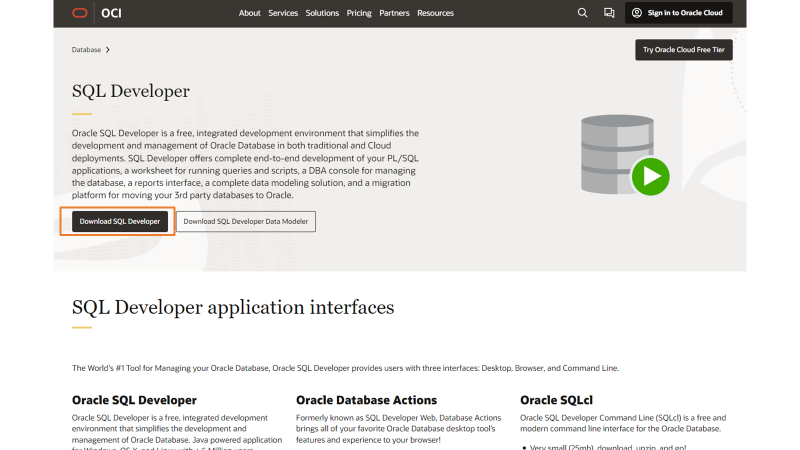Click the Oracle SQL Developer subheading

pyautogui.click(x=134, y=400)
